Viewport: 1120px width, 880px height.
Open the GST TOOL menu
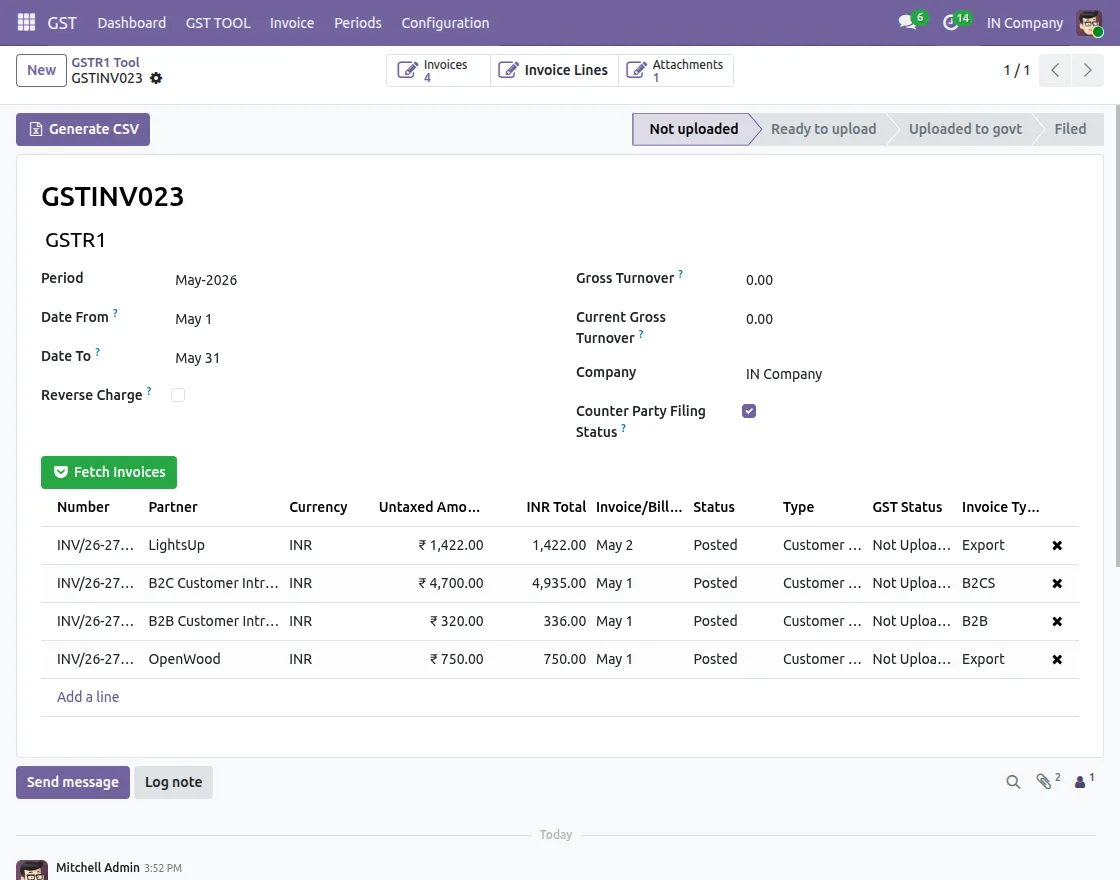[x=218, y=23]
